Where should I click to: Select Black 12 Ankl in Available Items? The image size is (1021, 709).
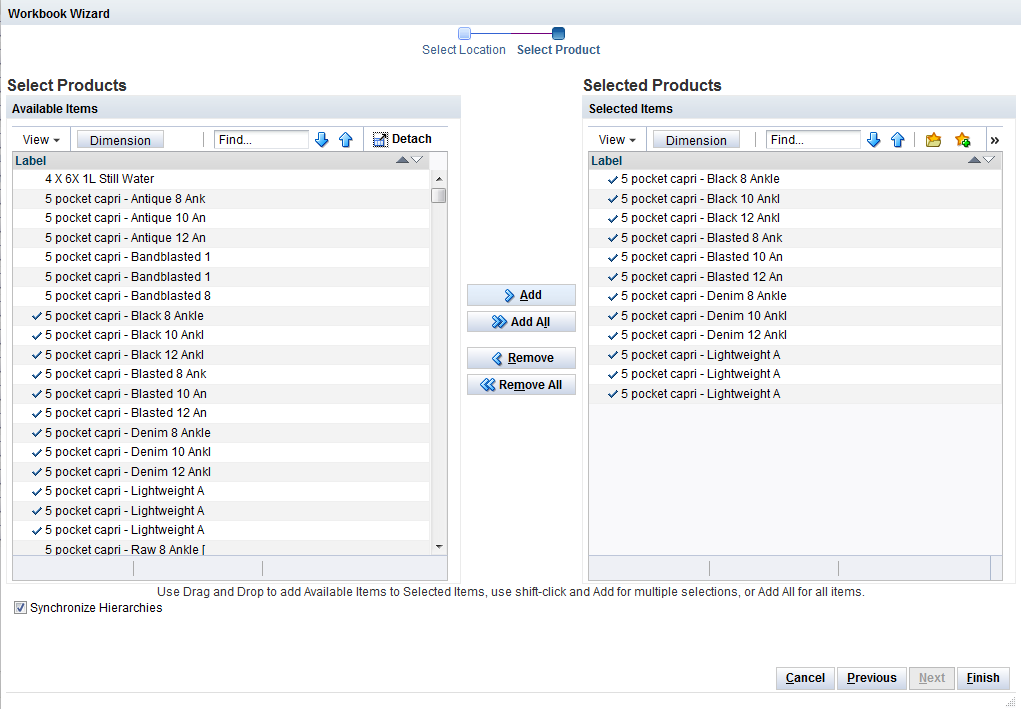(221, 355)
